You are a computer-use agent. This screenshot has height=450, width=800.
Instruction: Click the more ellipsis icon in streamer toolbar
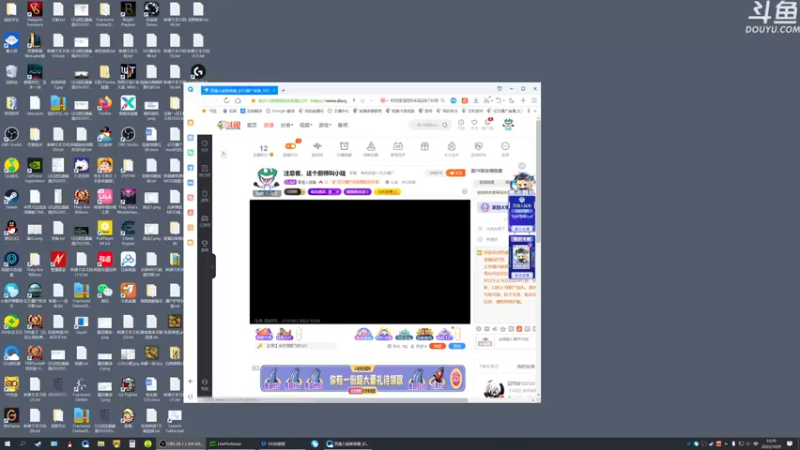505,146
